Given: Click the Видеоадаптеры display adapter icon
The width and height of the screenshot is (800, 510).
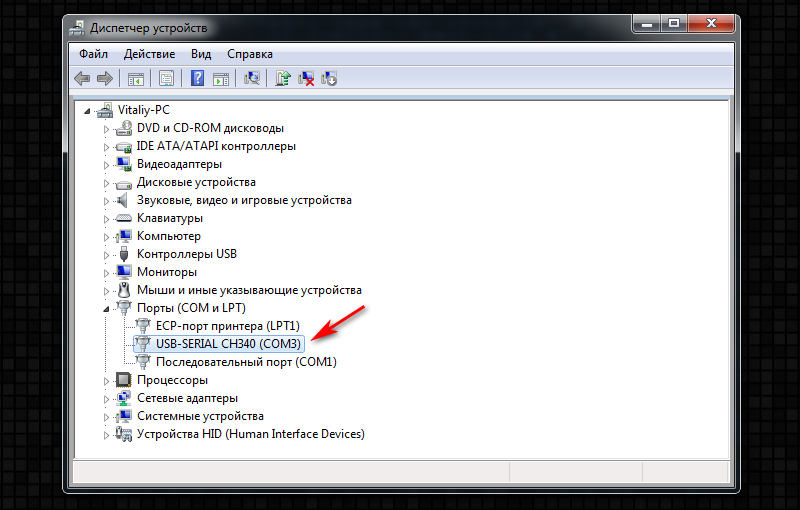Looking at the screenshot, I should click(123, 164).
